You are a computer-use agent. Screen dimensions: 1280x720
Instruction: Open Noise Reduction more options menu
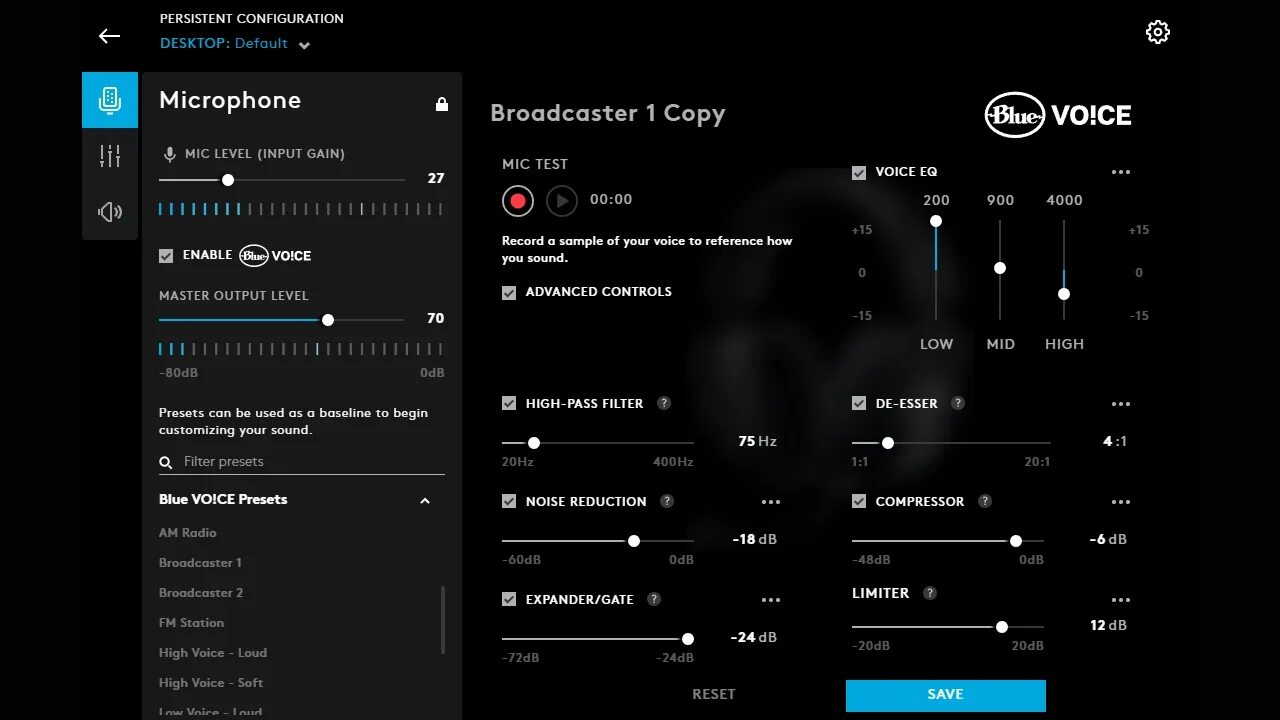tap(771, 502)
